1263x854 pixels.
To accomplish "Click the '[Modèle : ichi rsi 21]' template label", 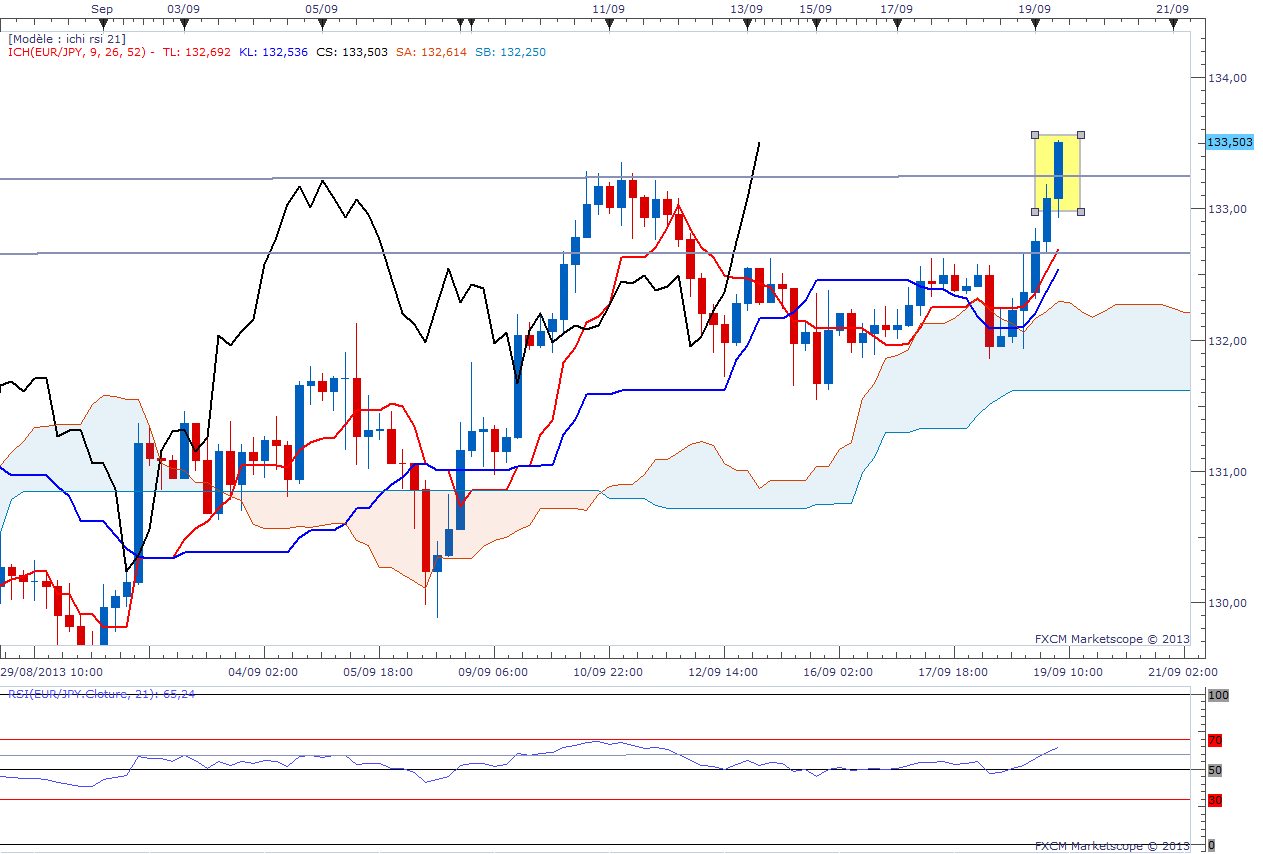I will click(x=67, y=38).
